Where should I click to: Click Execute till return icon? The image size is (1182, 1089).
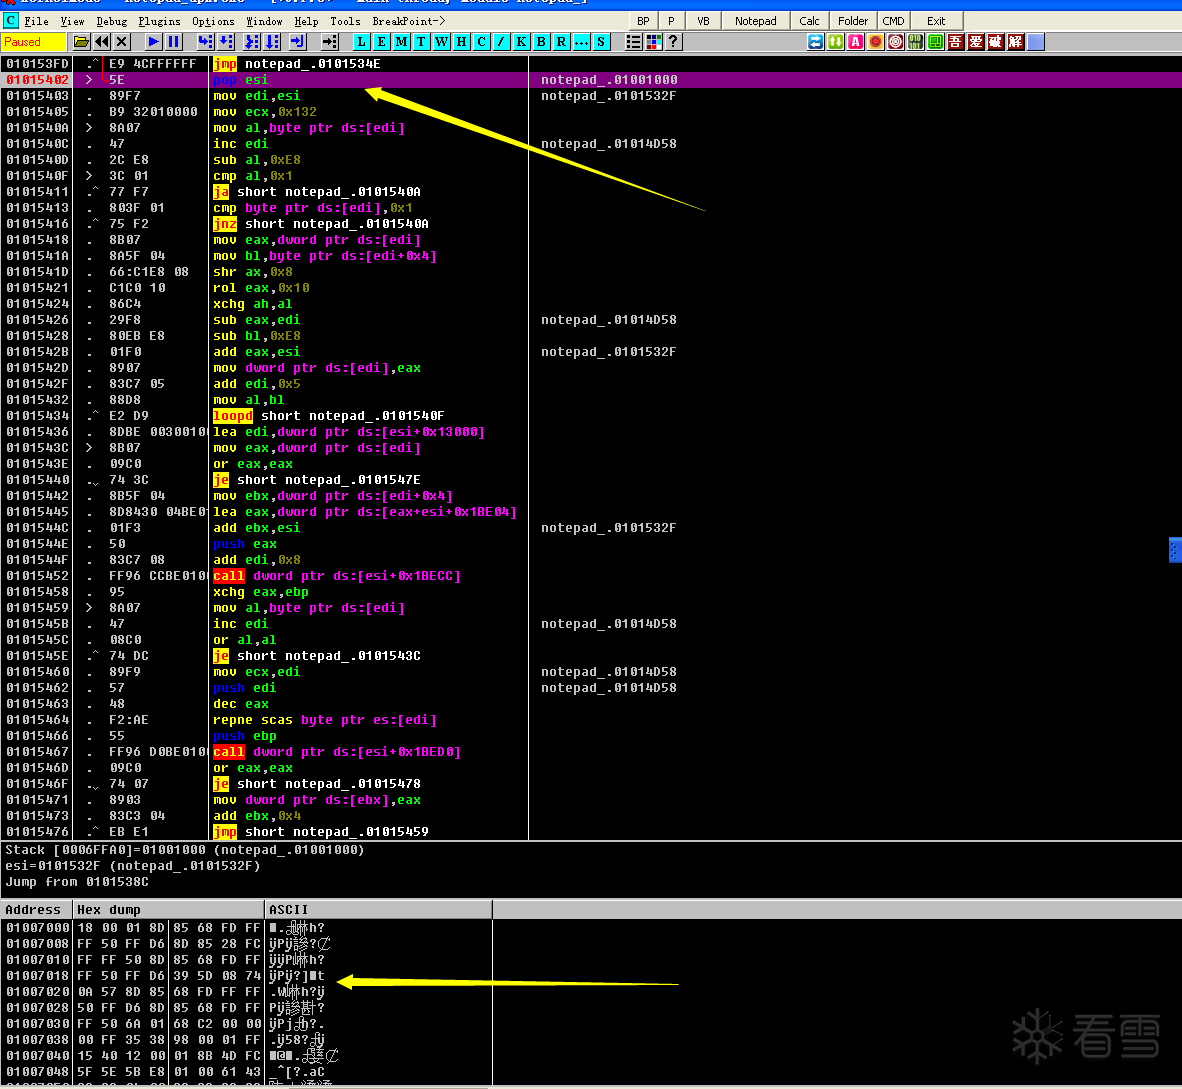[x=299, y=42]
